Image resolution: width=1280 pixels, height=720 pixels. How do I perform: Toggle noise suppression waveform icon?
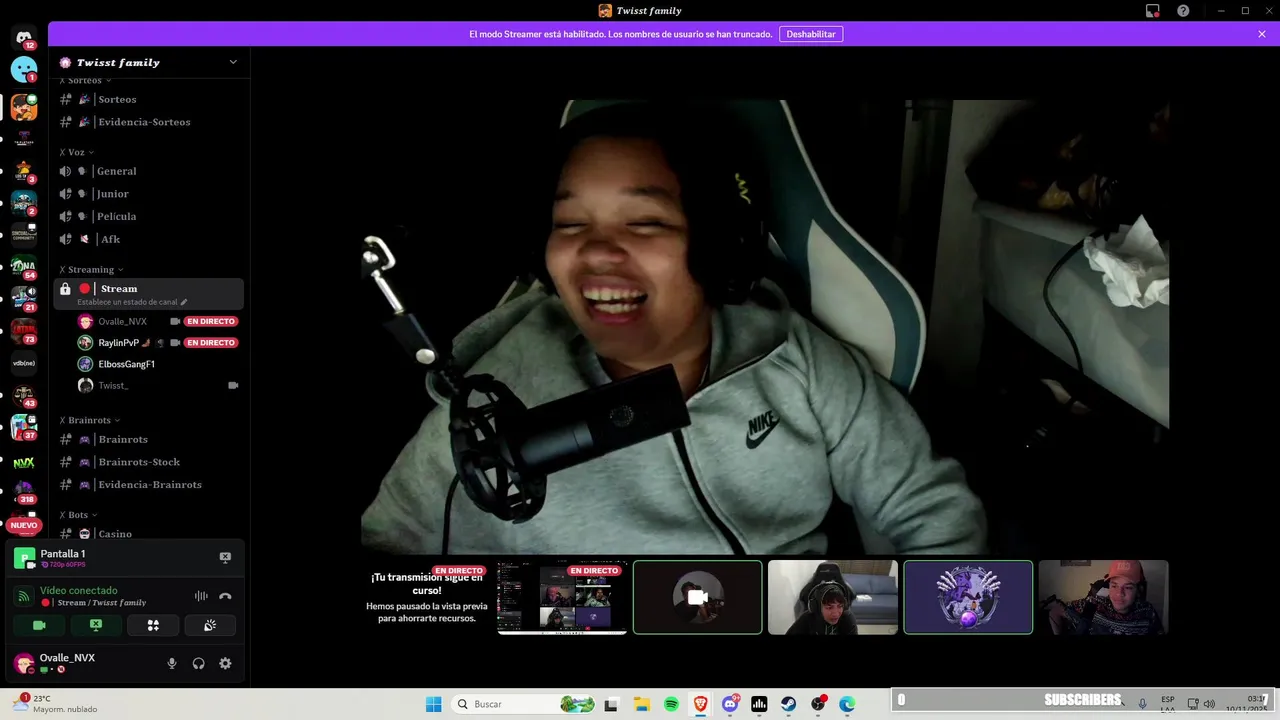[x=201, y=596]
